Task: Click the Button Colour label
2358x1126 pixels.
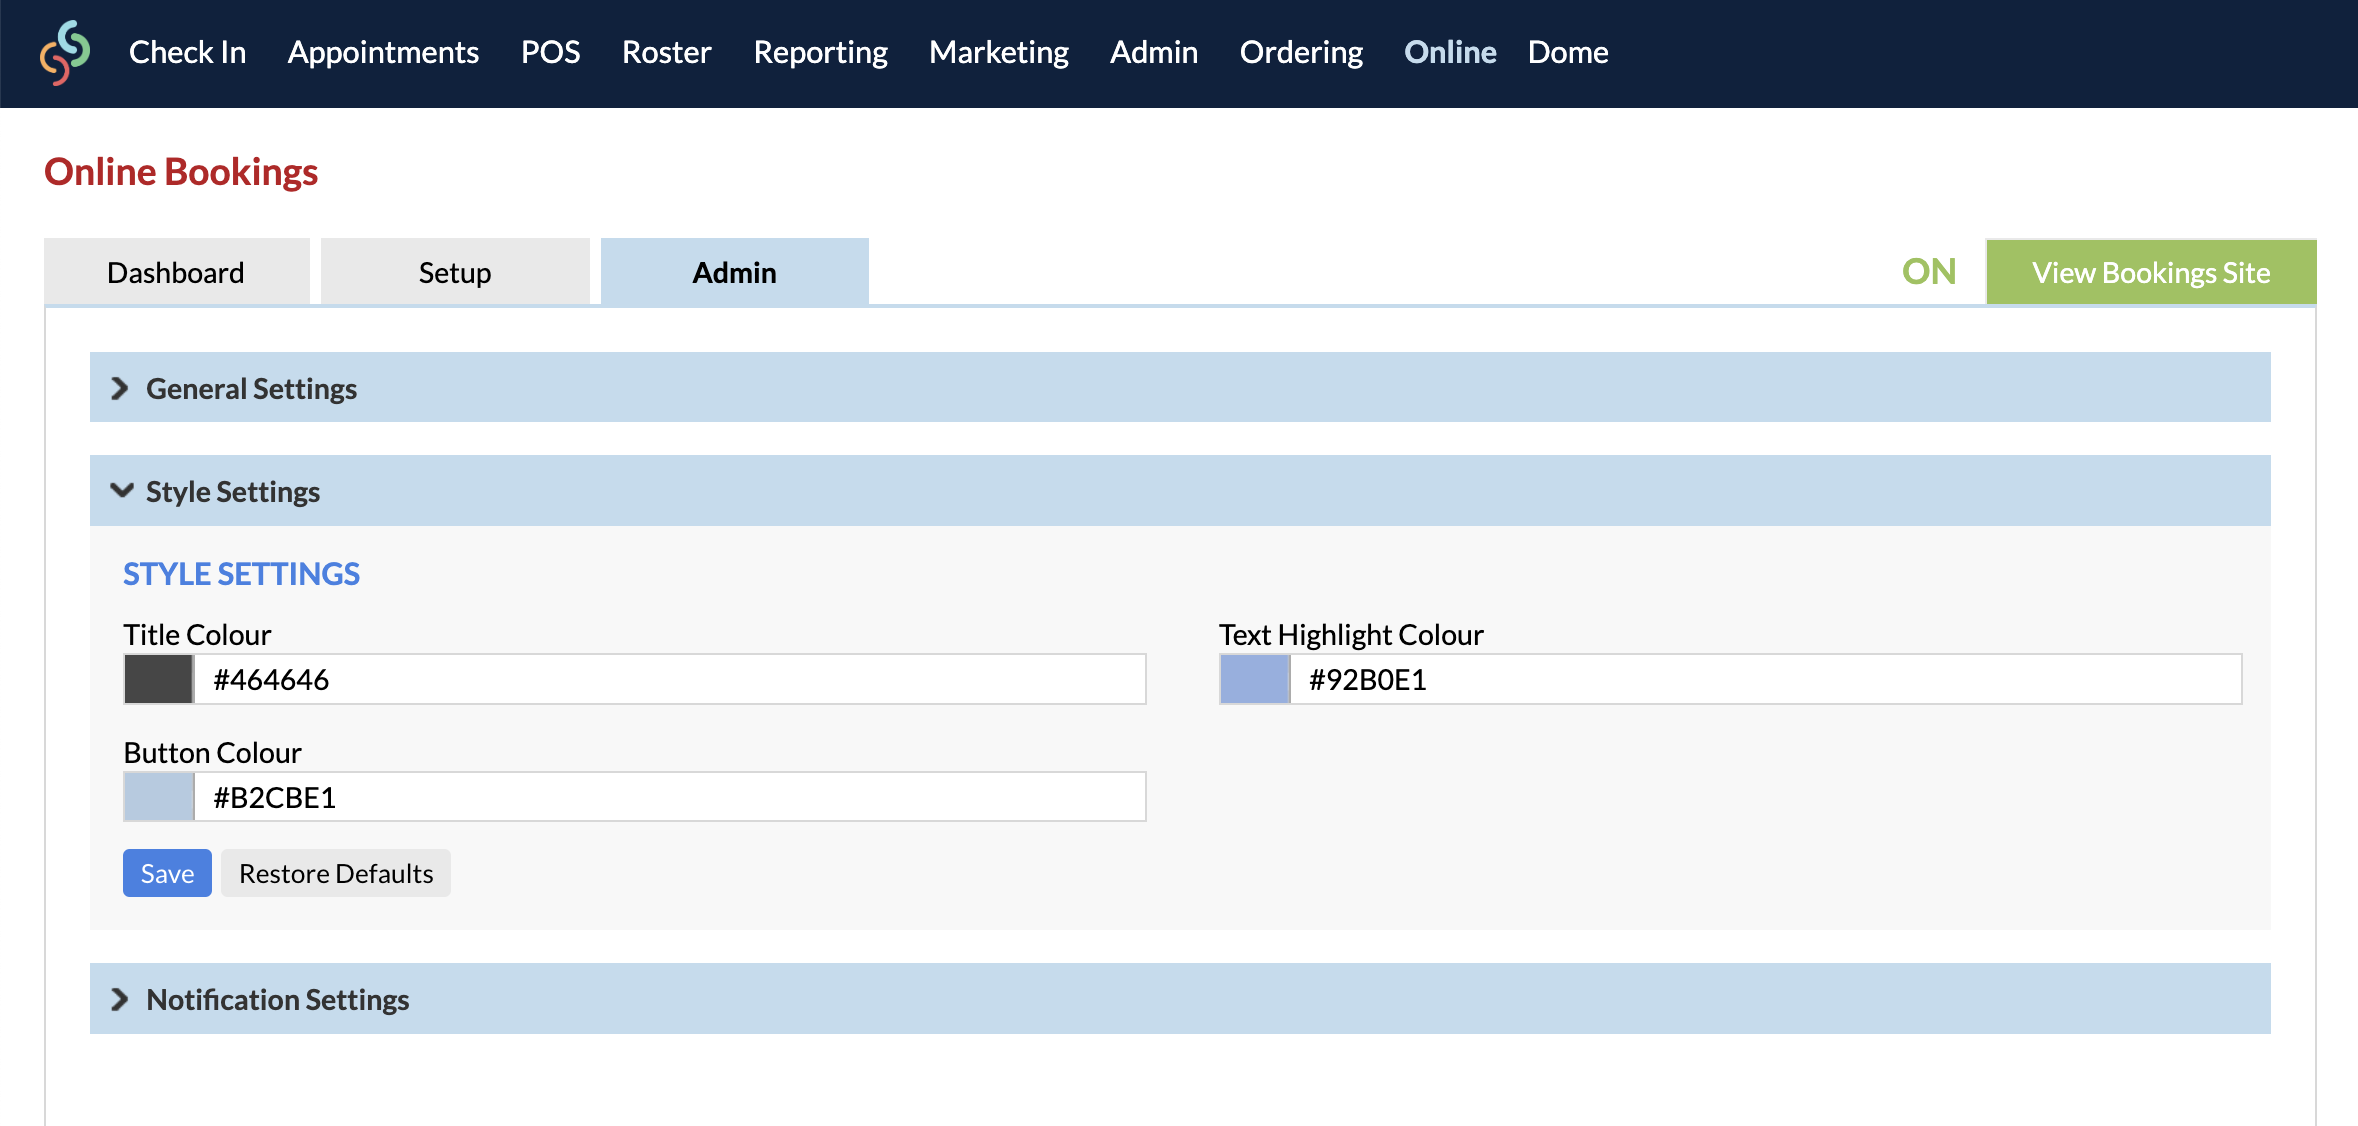Action: coord(212,752)
